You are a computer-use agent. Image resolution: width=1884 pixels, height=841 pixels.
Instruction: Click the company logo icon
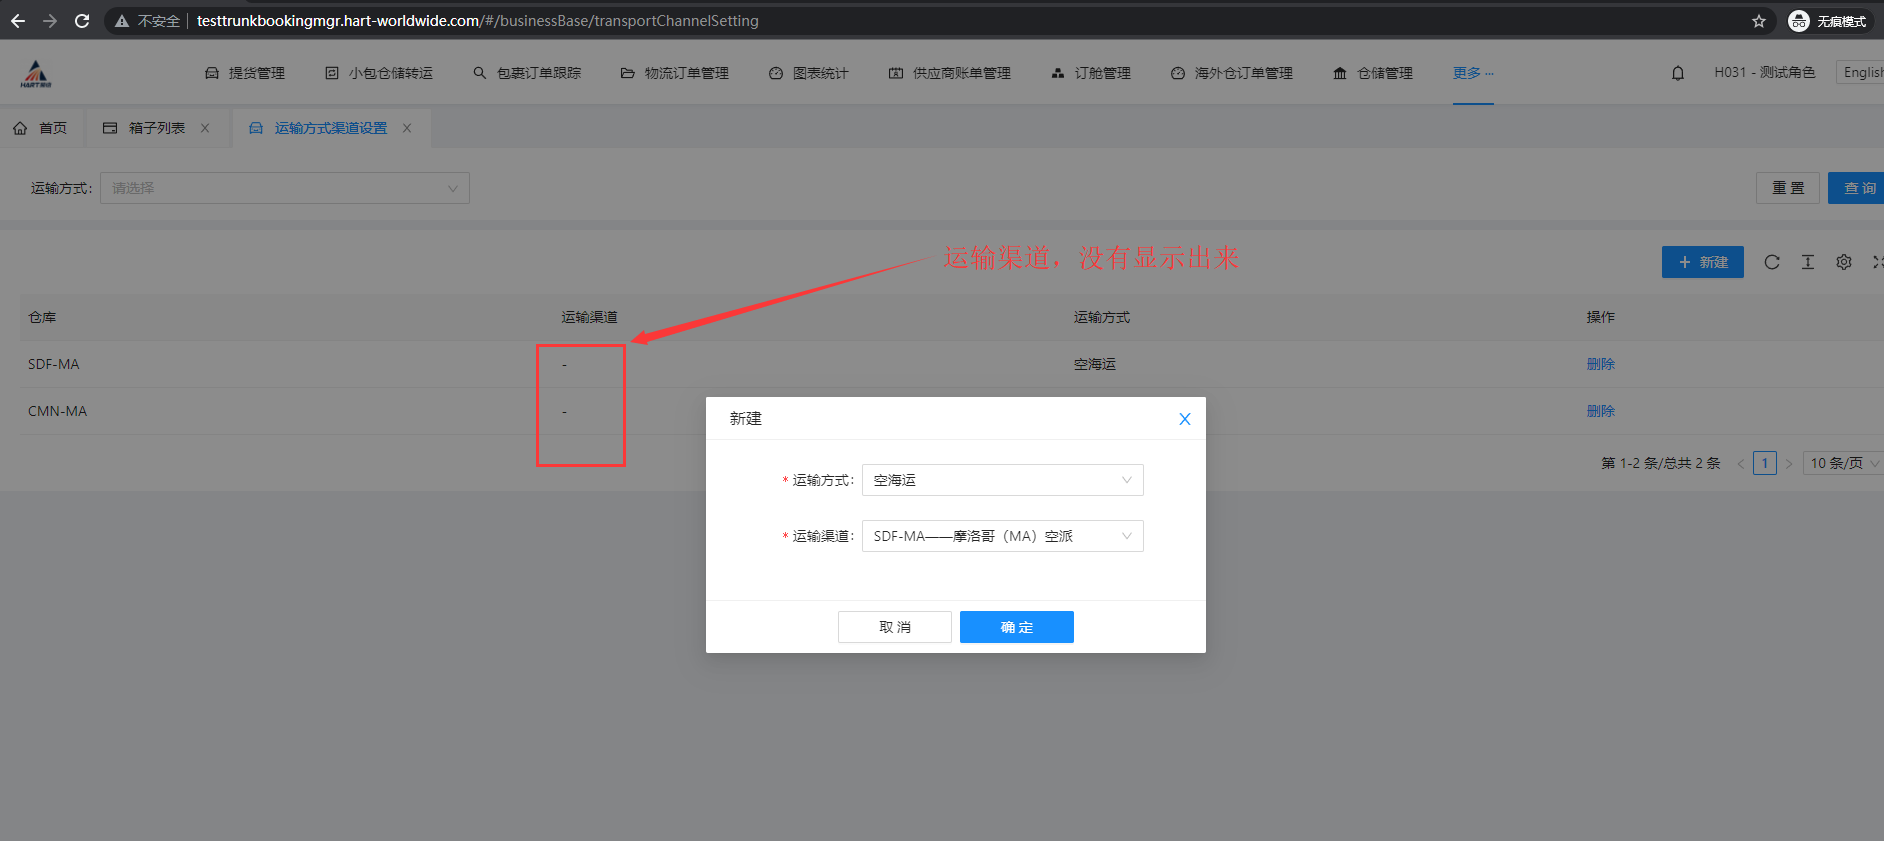(36, 73)
